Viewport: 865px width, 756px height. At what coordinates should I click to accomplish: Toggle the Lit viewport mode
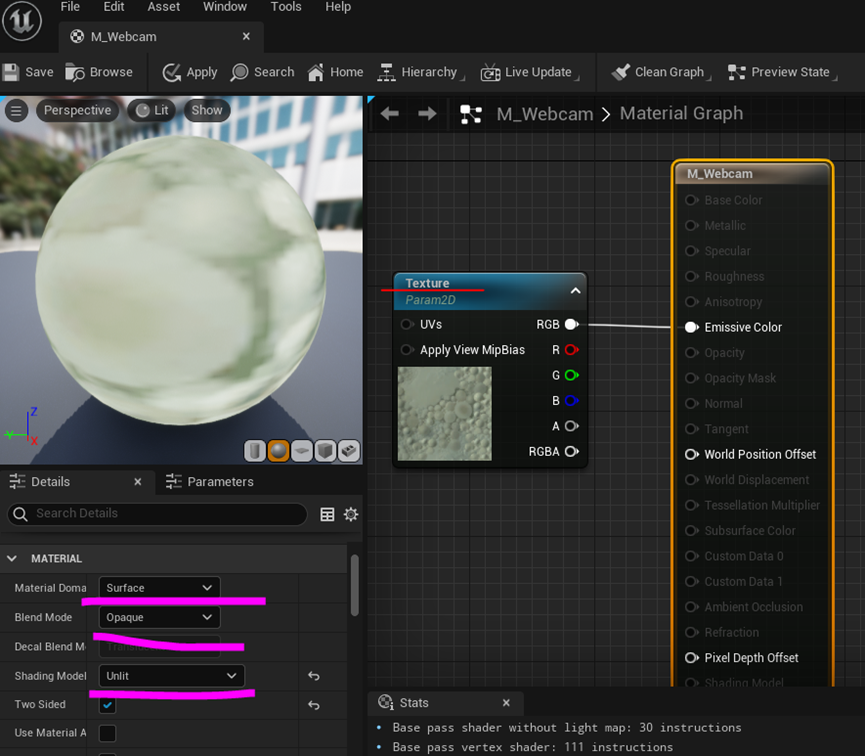click(x=151, y=110)
